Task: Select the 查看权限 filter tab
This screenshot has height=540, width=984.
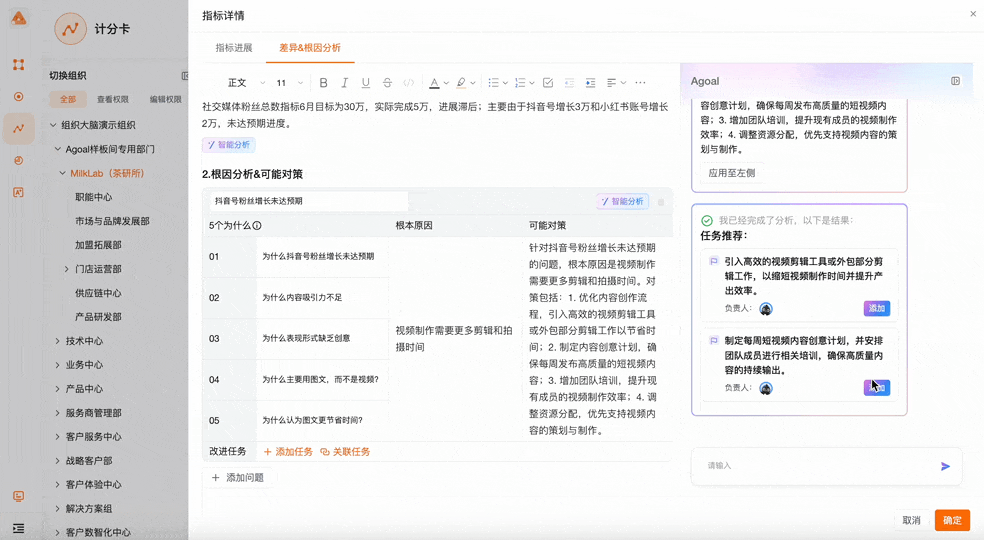Action: (x=112, y=100)
